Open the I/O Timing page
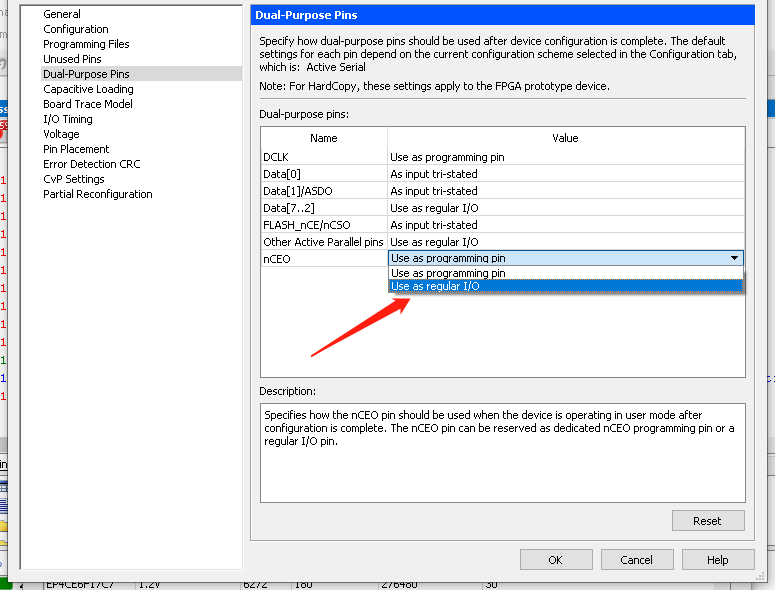Viewport: 775px width, 590px height. (68, 119)
